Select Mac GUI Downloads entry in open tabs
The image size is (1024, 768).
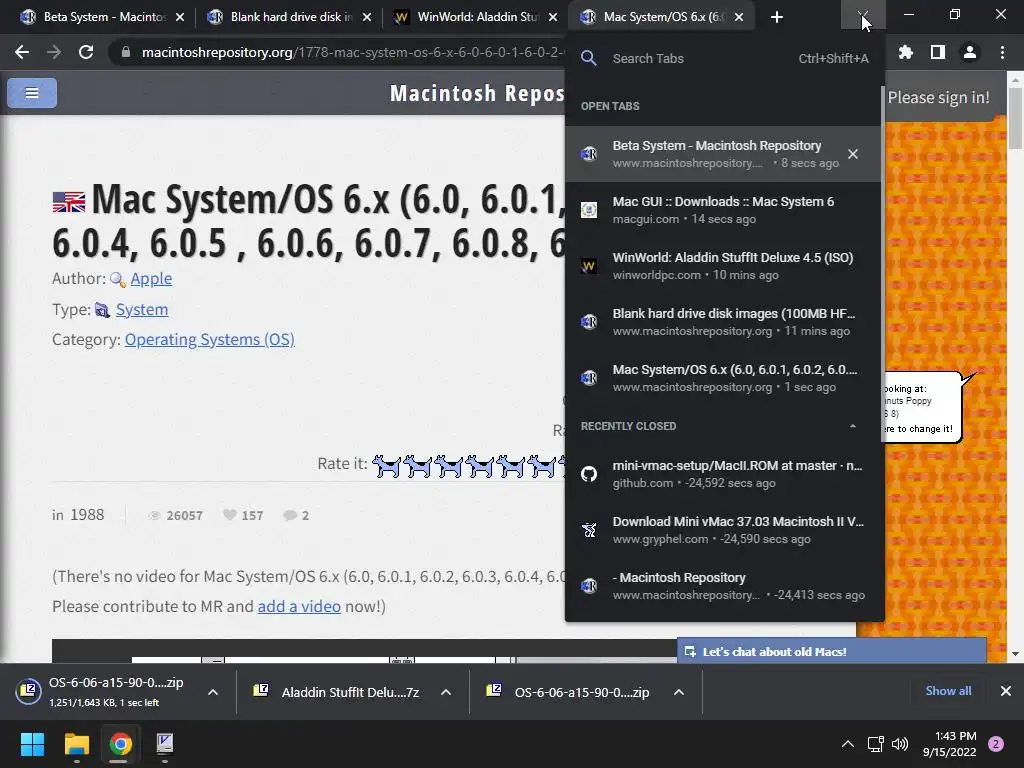[x=723, y=210]
